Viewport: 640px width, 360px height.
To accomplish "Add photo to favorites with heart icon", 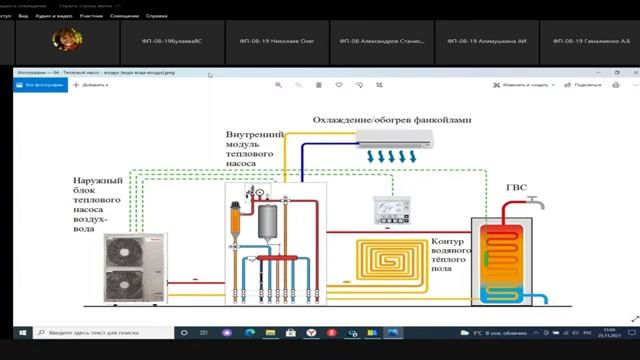I will (x=339, y=85).
